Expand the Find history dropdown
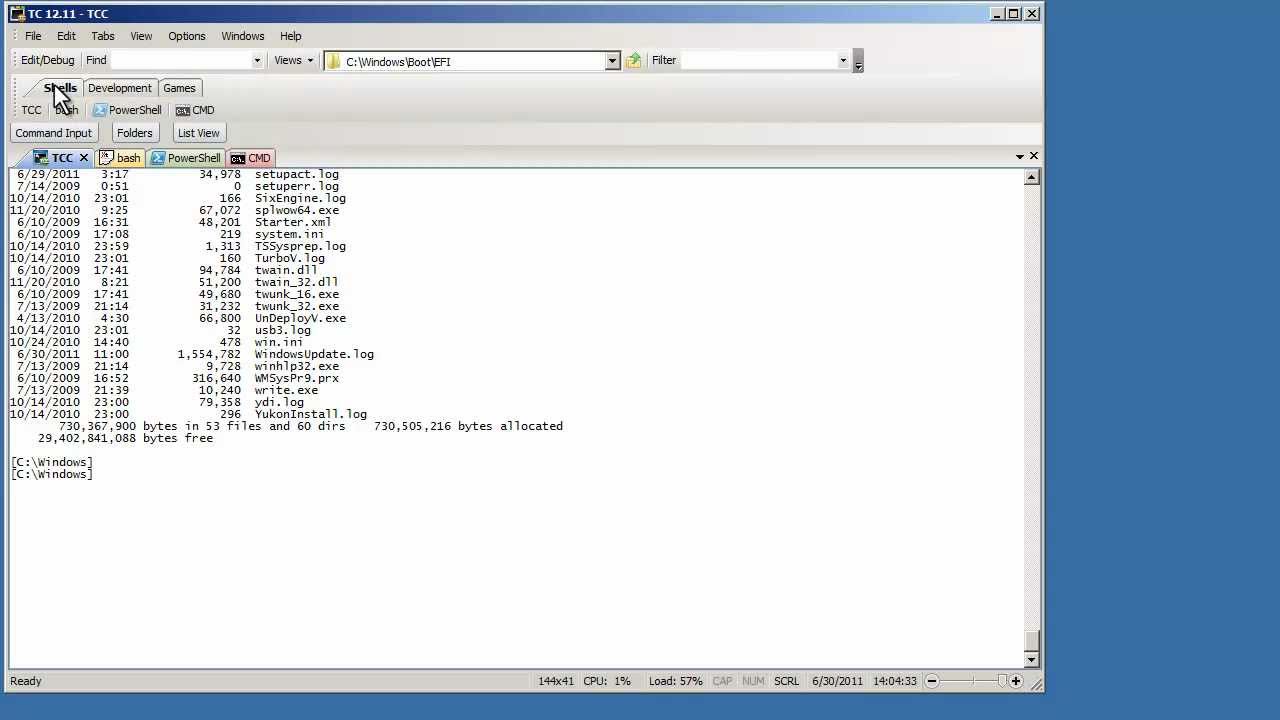The width and height of the screenshot is (1280, 720). [x=257, y=60]
